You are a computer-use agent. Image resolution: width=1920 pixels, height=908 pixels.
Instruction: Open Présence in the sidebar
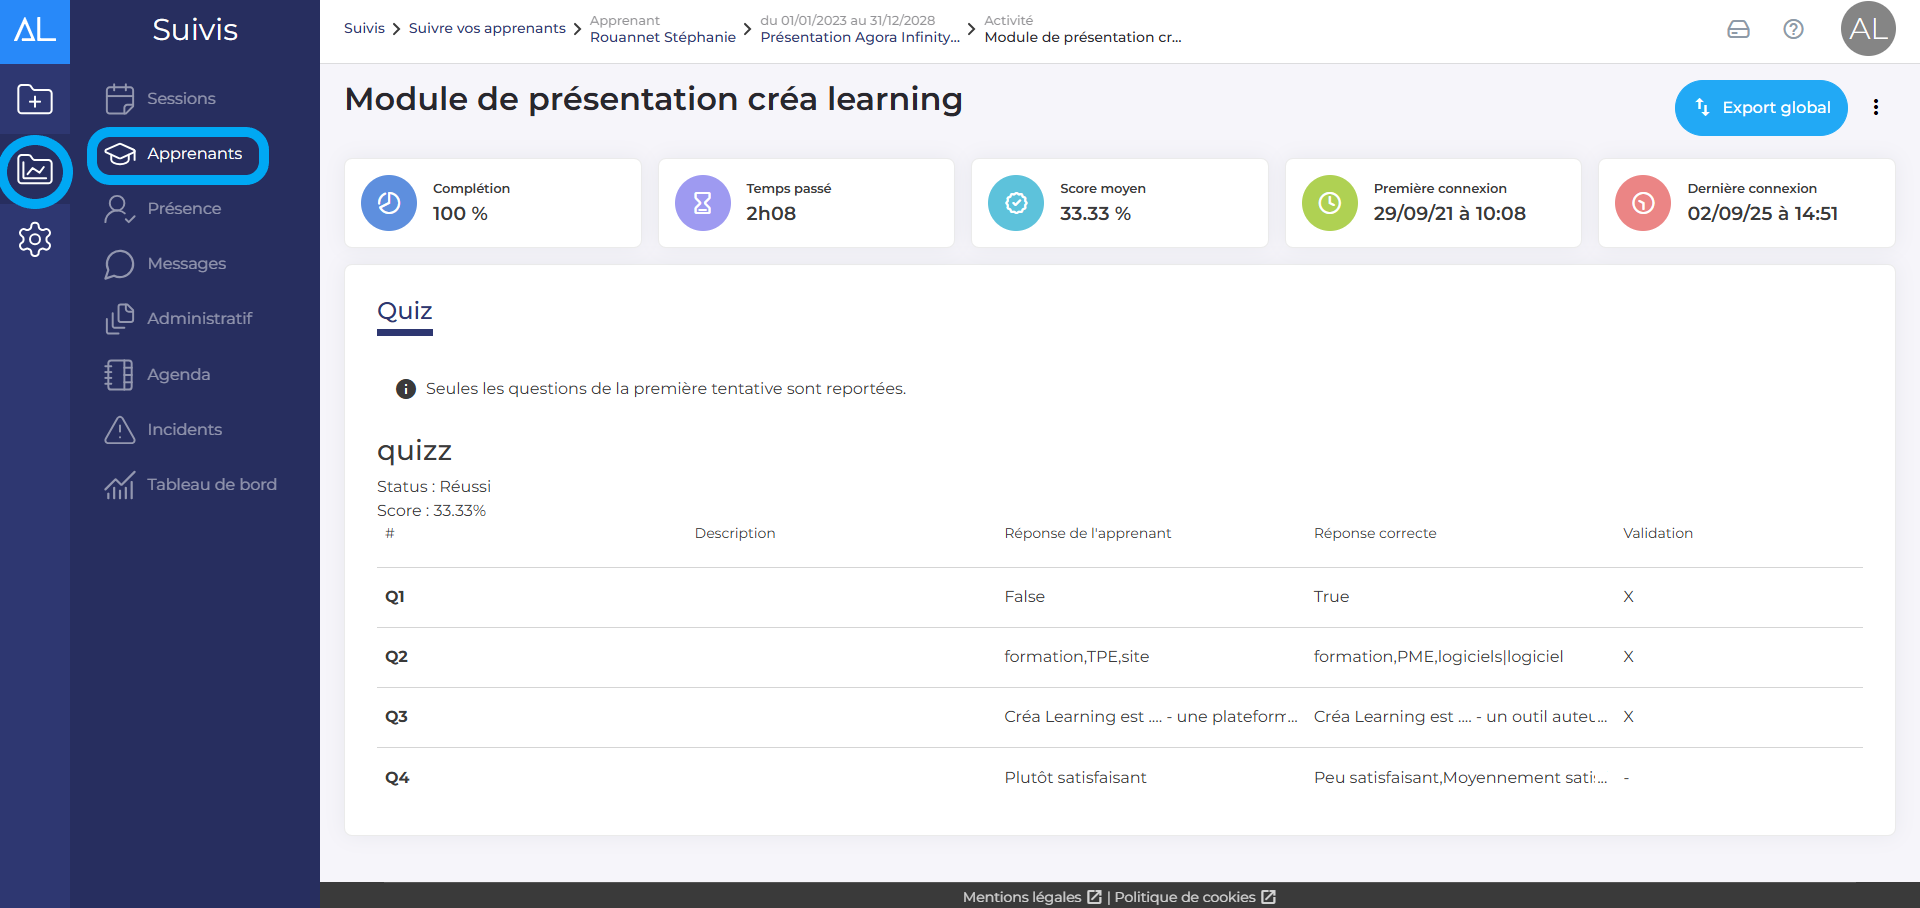184,209
